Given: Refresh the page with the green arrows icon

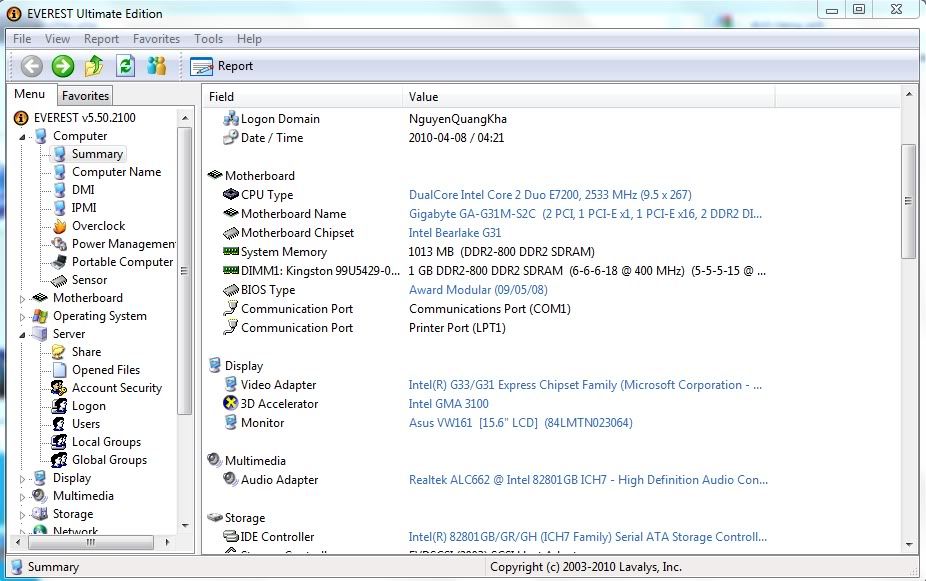Looking at the screenshot, I should [x=125, y=66].
